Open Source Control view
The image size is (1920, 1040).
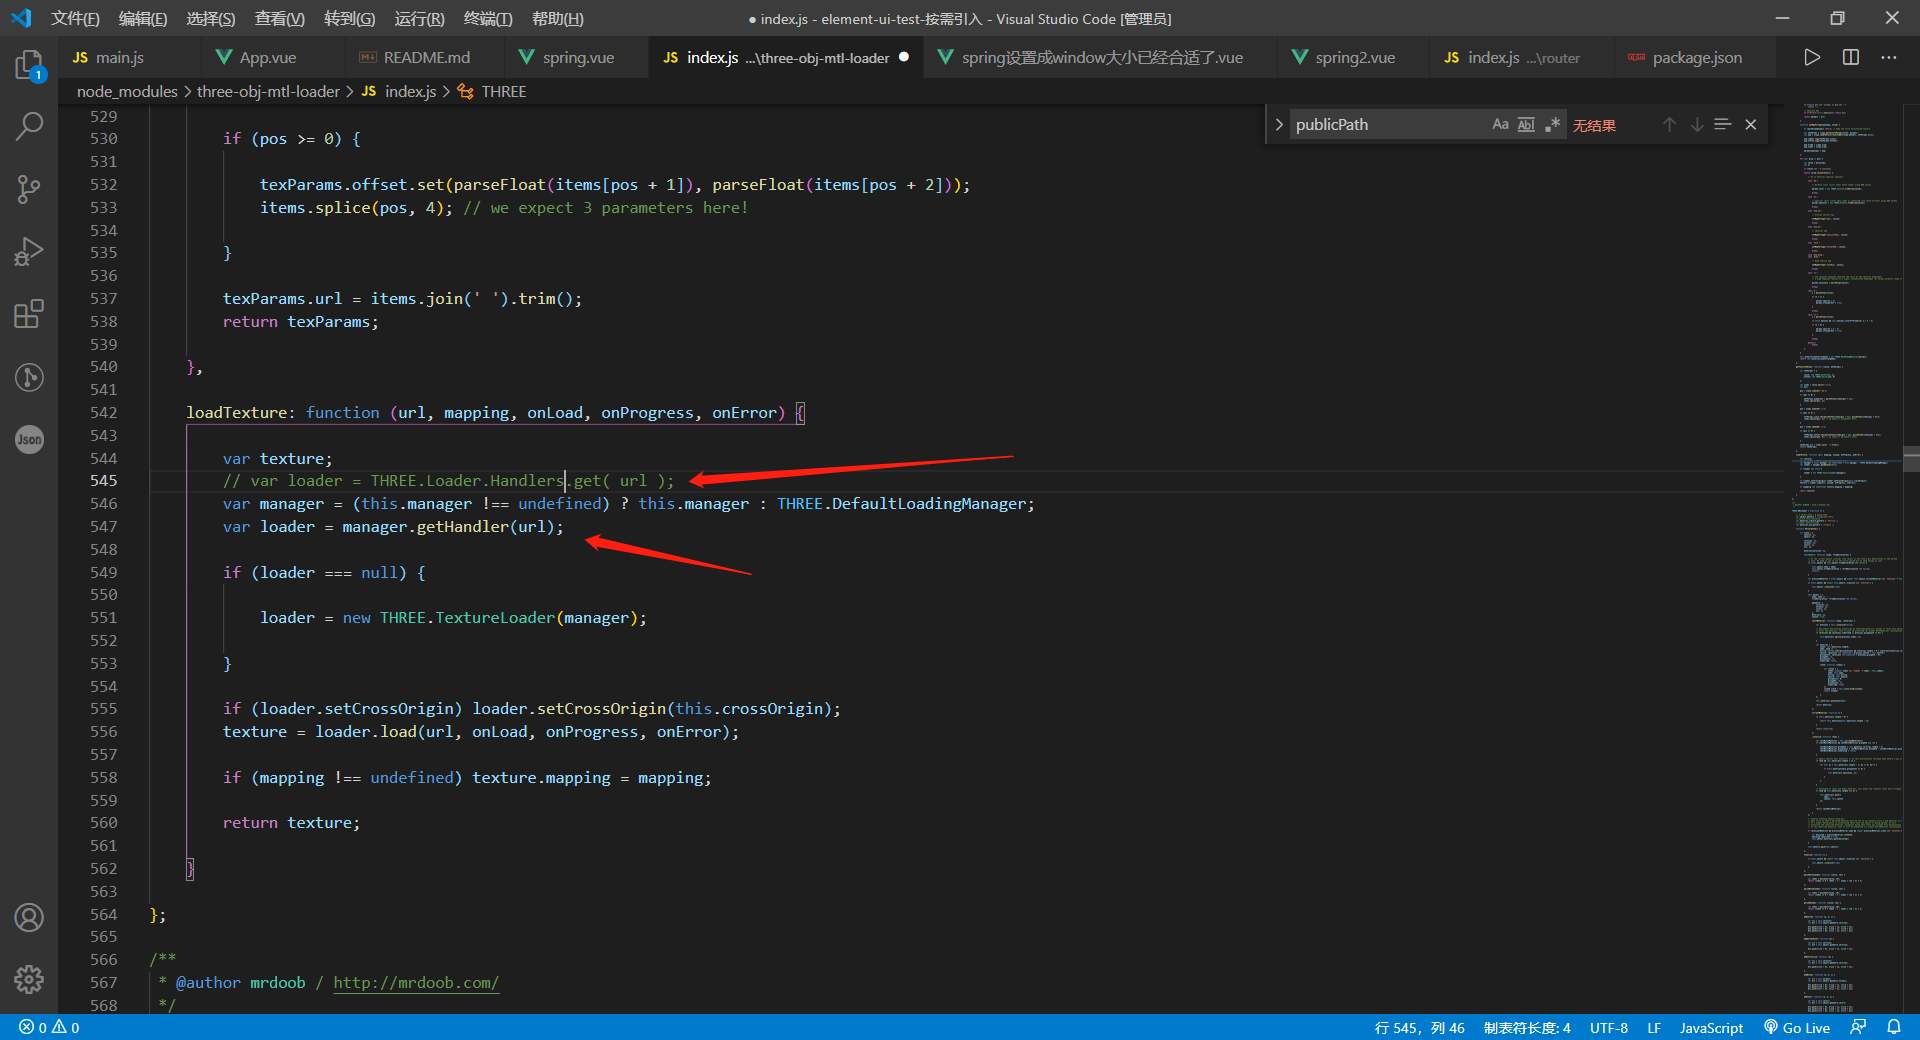[29, 189]
